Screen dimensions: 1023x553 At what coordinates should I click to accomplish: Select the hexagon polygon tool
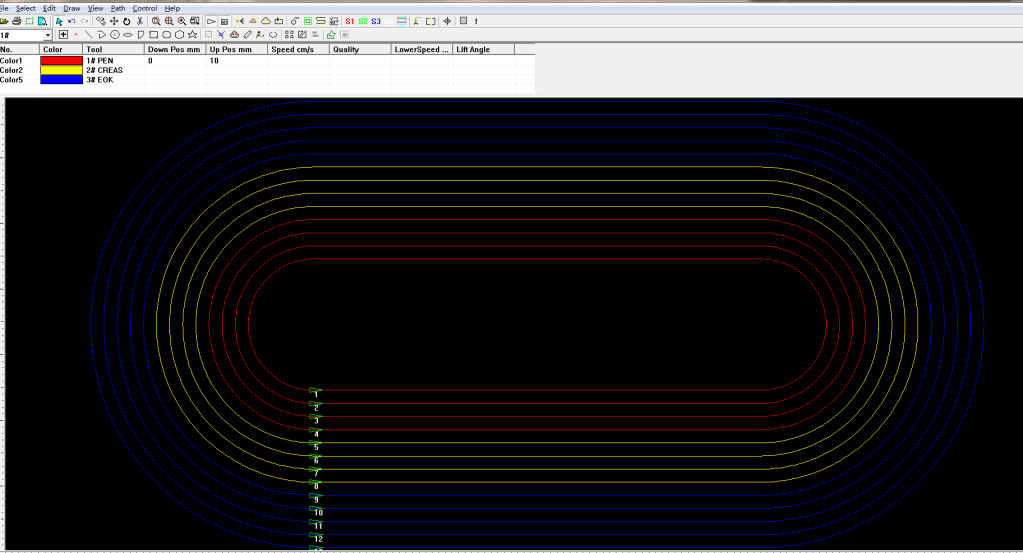coord(178,35)
